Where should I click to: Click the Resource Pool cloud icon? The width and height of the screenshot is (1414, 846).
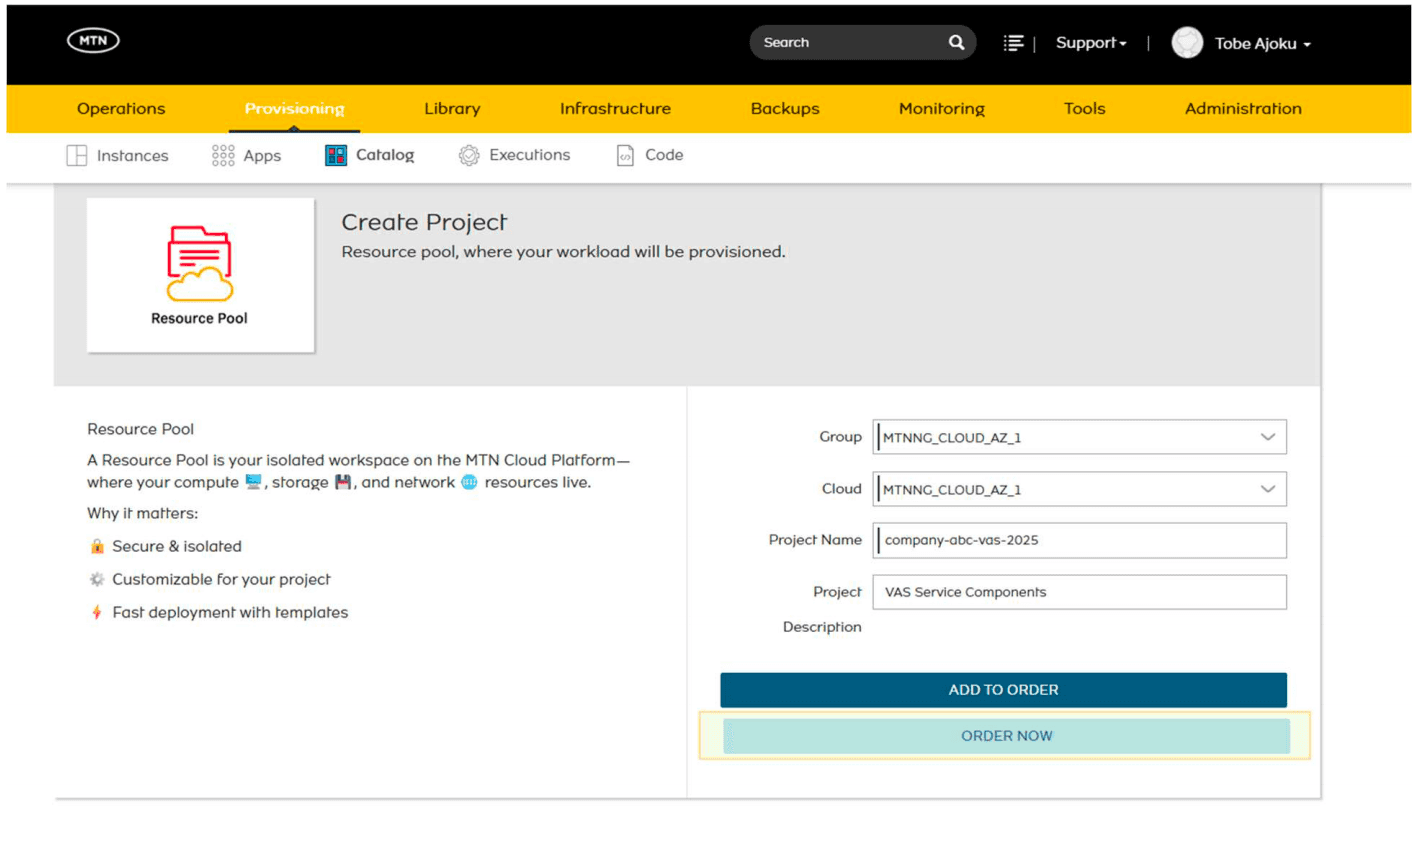coord(199,263)
